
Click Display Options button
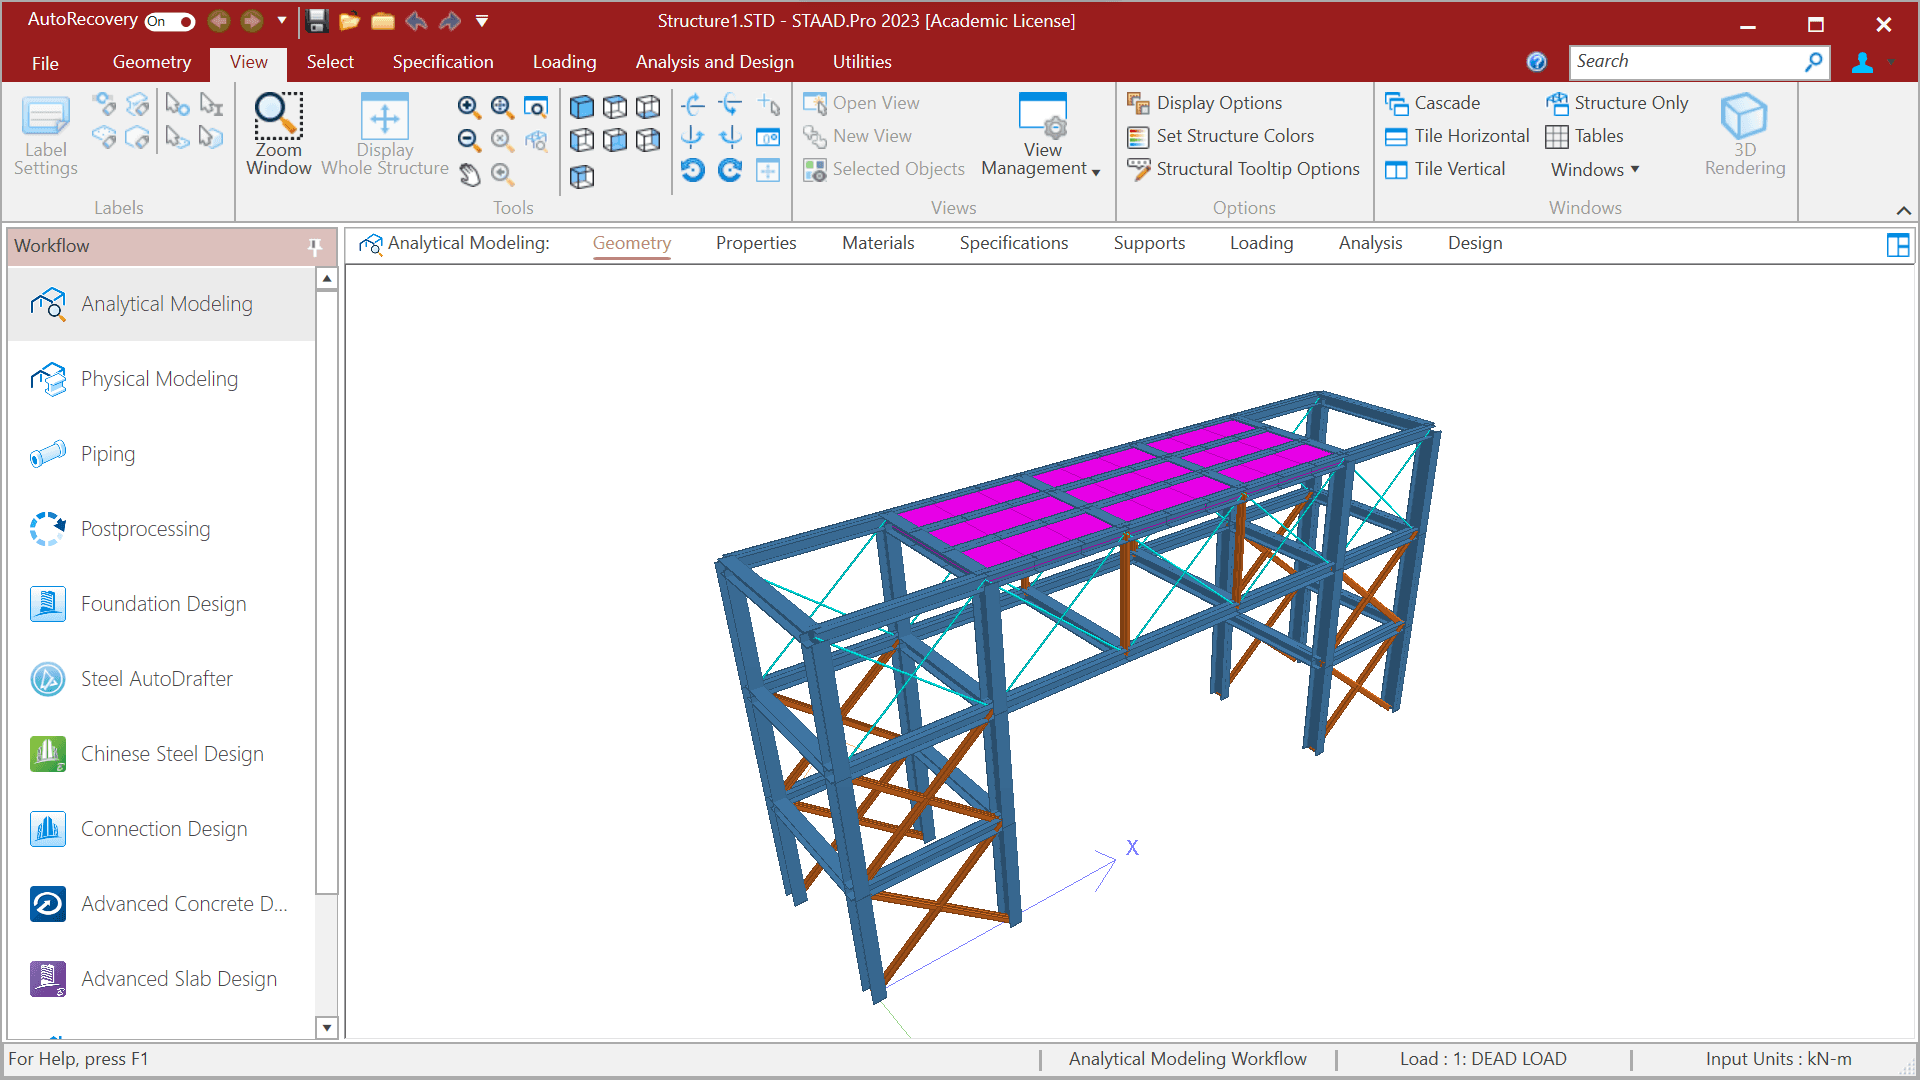coord(1205,103)
